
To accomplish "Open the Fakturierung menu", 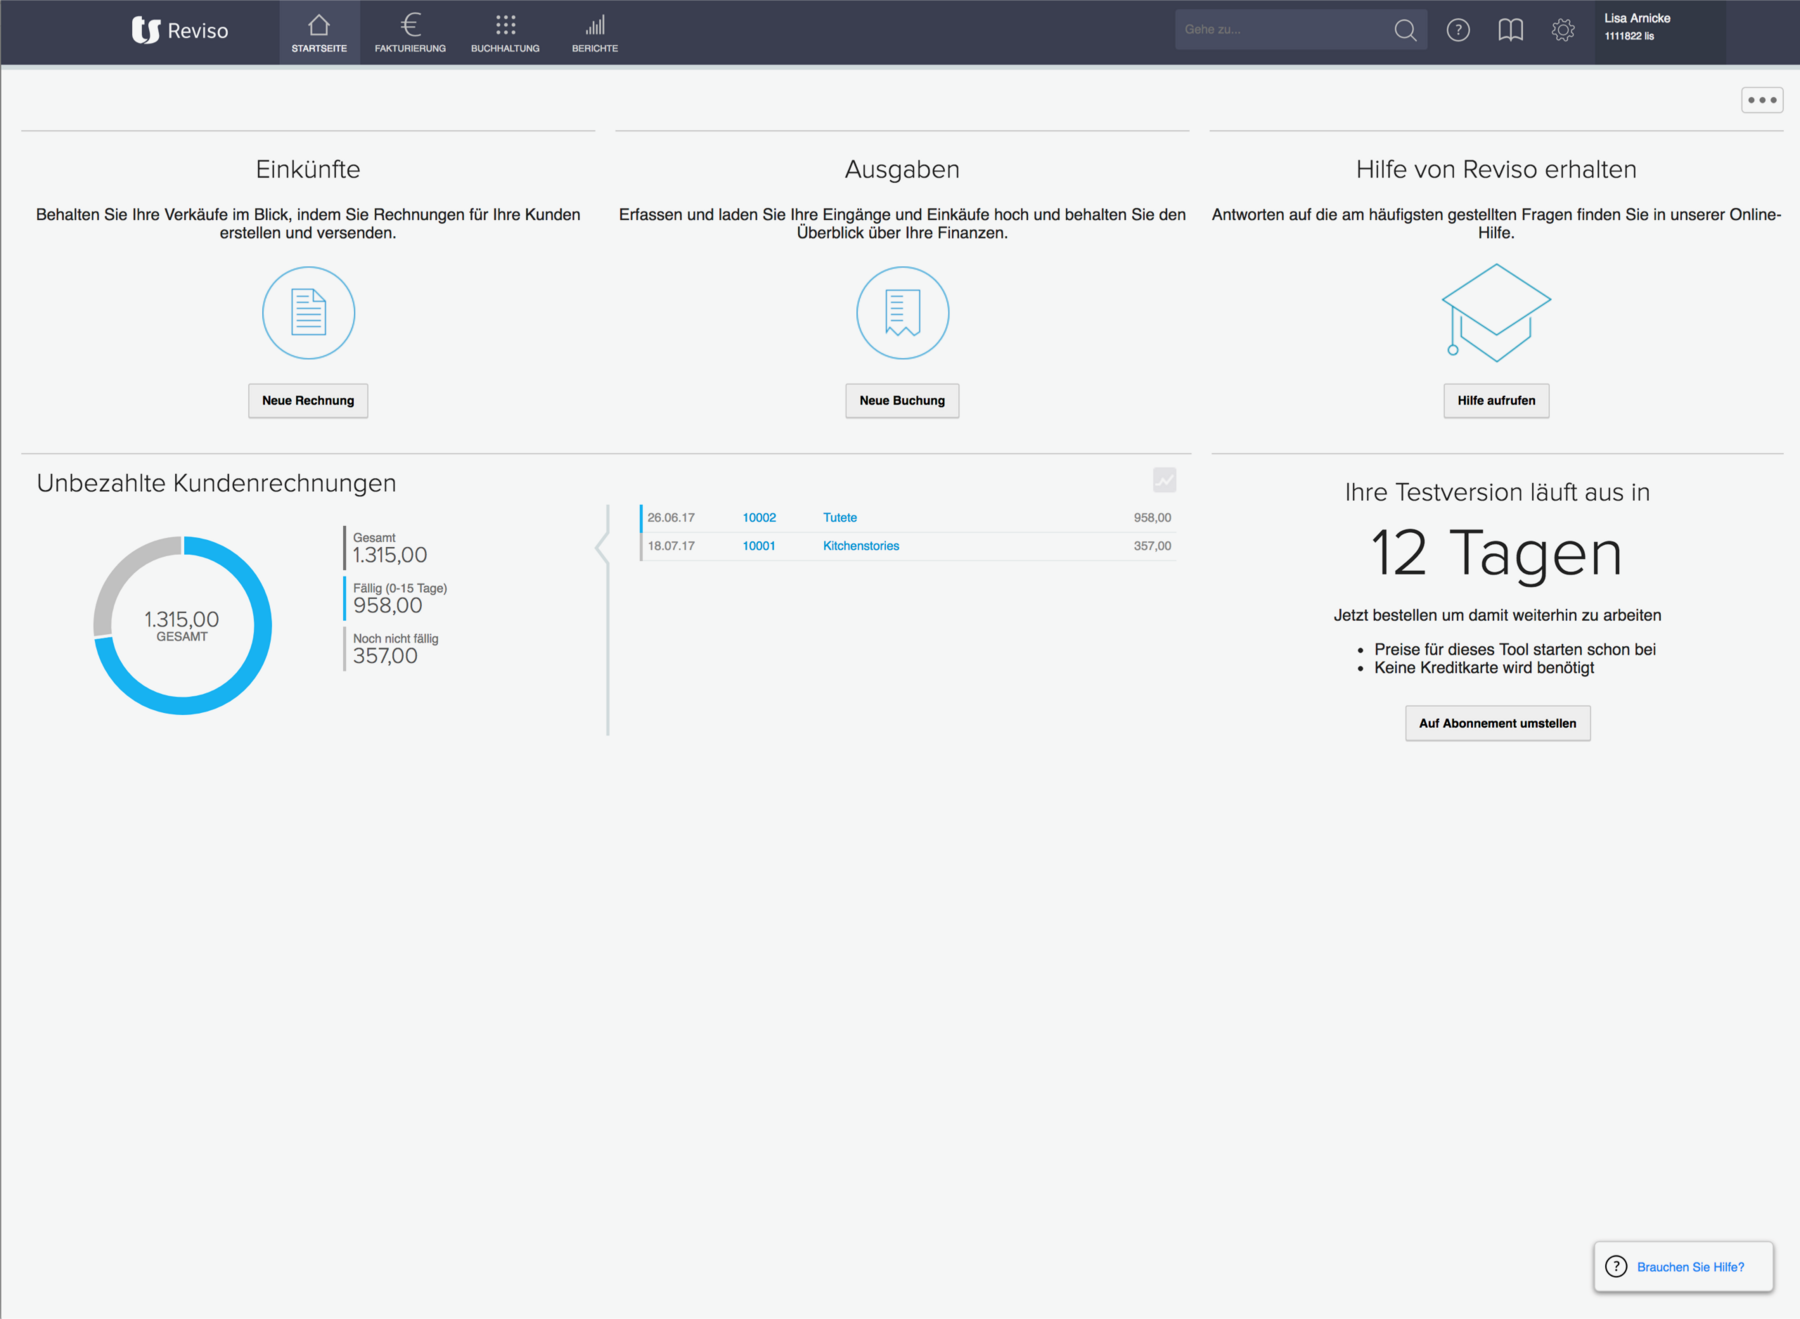I will point(410,33).
